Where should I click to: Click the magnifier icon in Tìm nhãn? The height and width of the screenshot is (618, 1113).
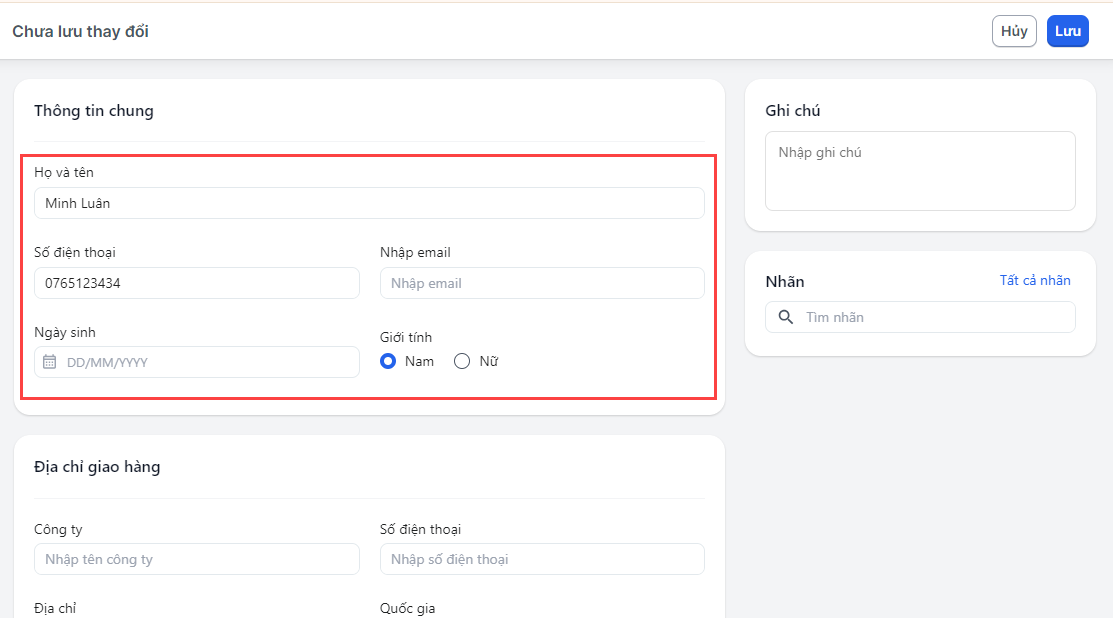click(x=786, y=317)
